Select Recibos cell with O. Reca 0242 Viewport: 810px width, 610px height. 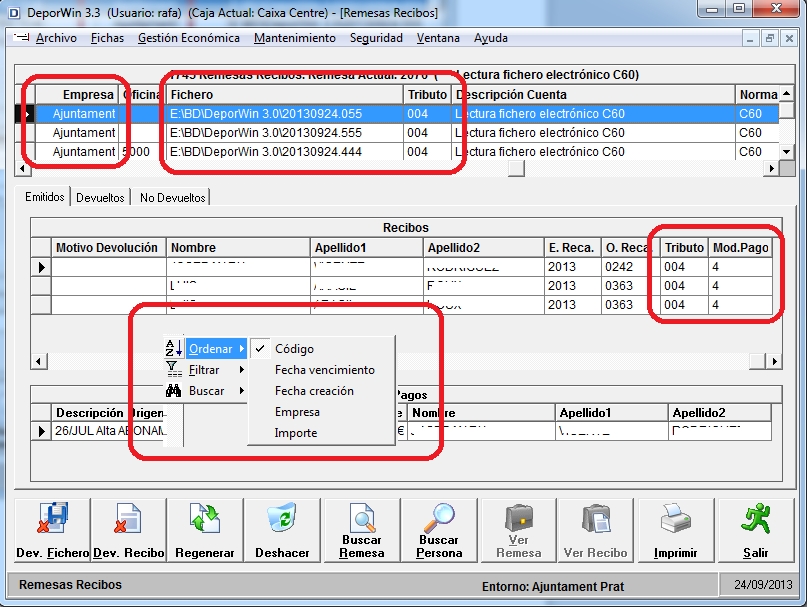[x=630, y=267]
